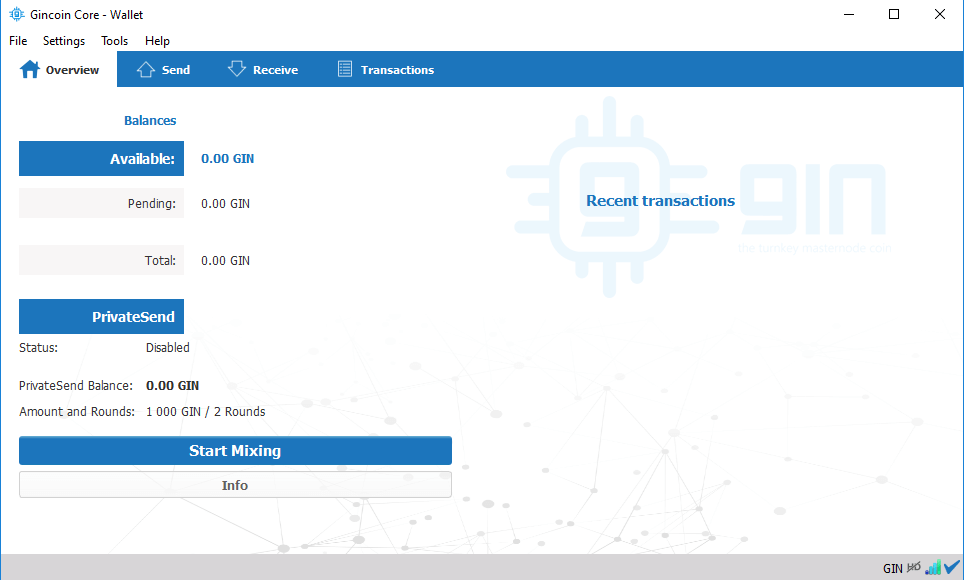The image size is (964, 580).
Task: Click the crossed-out HD wallet indicator
Action: [x=911, y=566]
